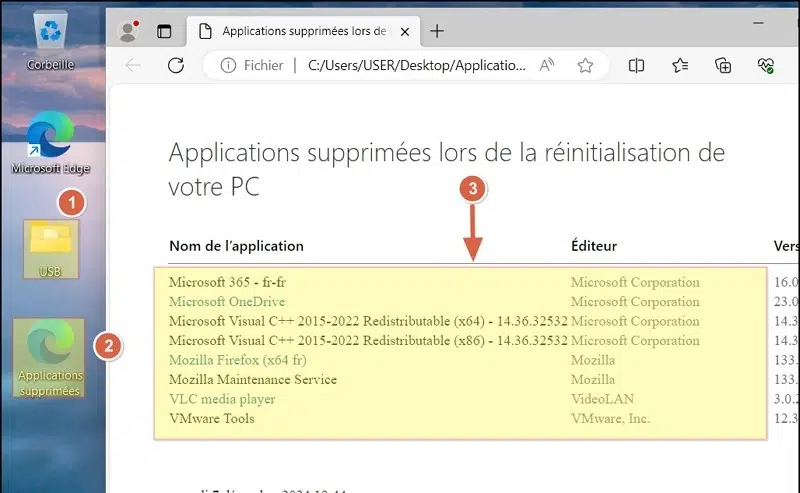The width and height of the screenshot is (800, 493).
Task: Refresh the page
Action: tap(176, 65)
